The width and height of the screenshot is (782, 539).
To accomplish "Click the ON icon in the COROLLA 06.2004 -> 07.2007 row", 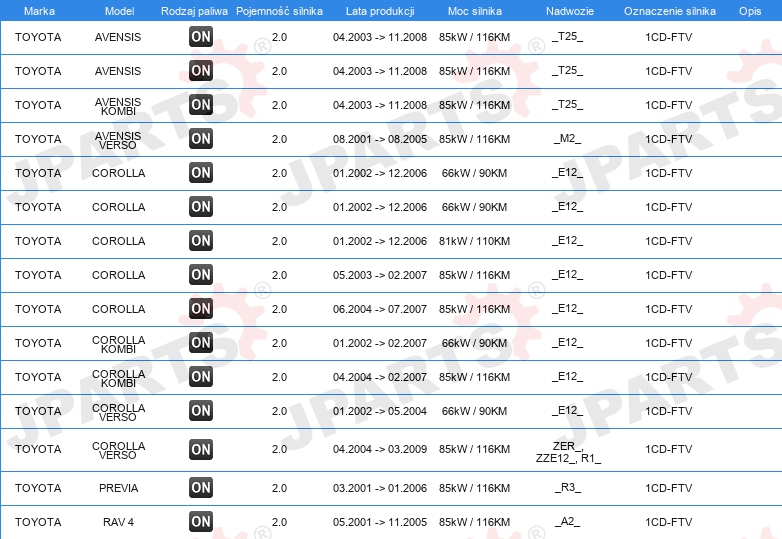I will pos(201,309).
